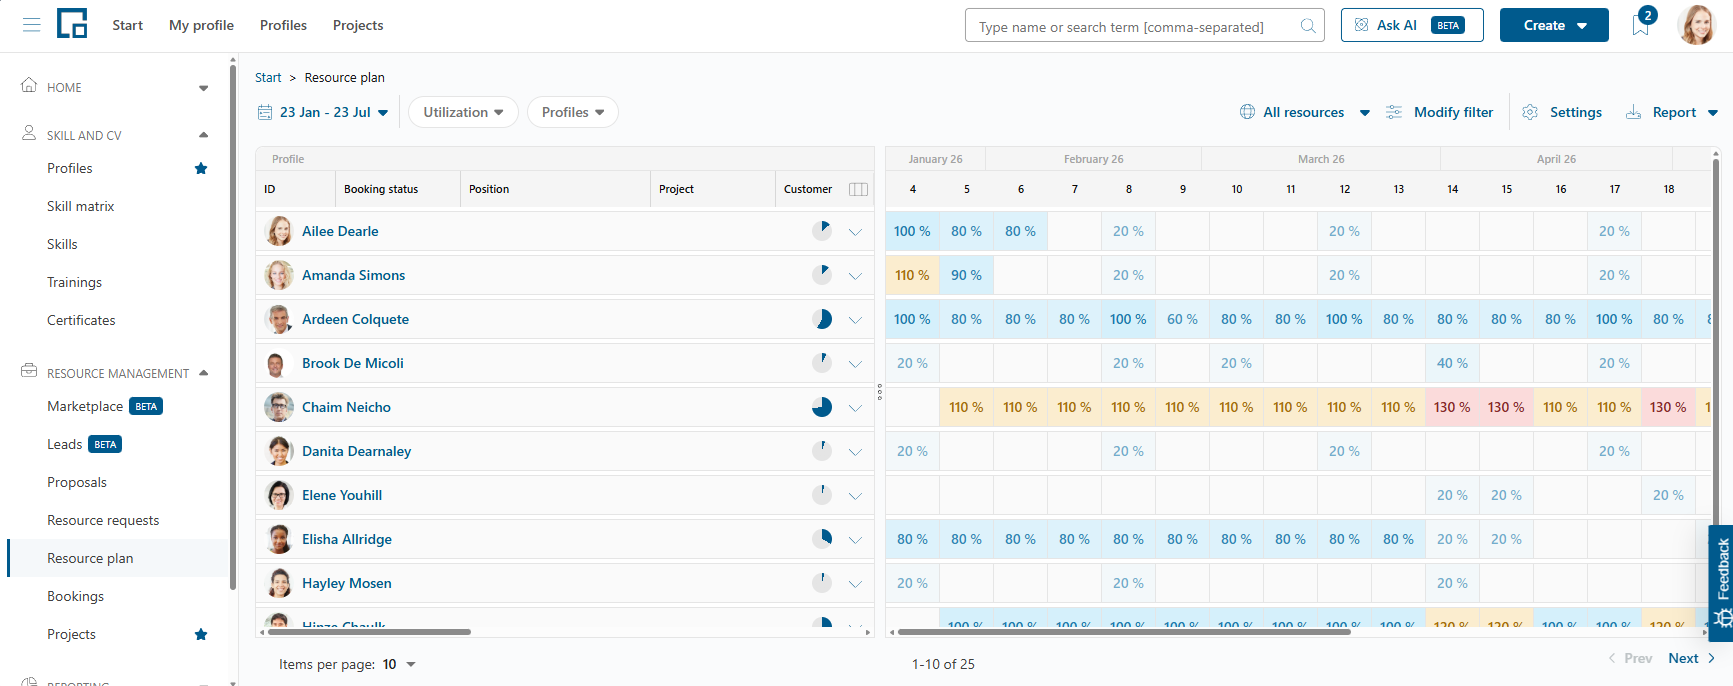
Task: Open the My profile top menu
Action: [201, 25]
